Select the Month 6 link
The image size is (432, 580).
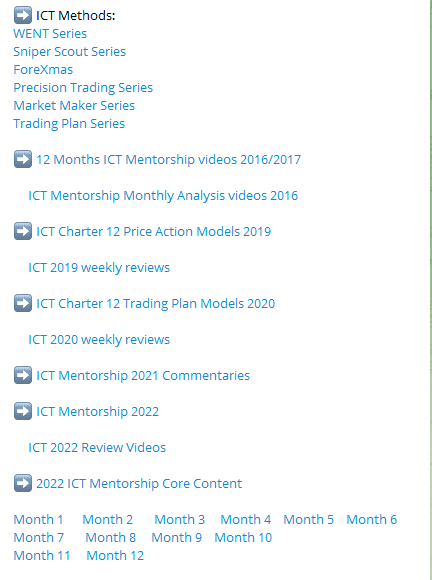(372, 519)
